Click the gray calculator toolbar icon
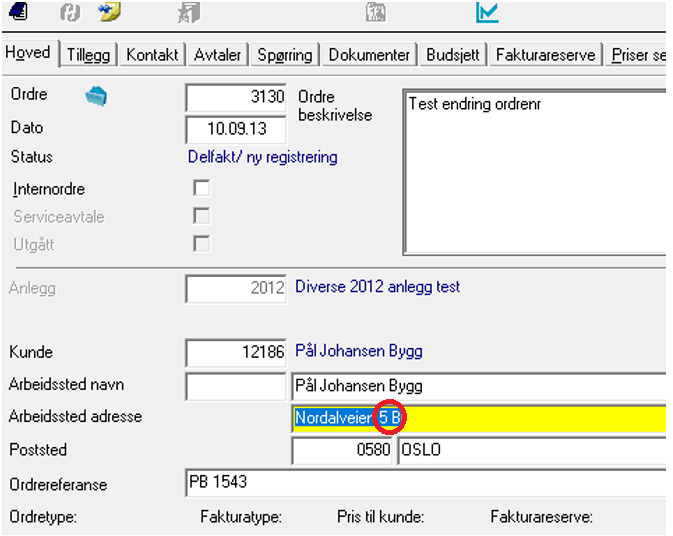Screen dimensions: 673x536 (376, 12)
